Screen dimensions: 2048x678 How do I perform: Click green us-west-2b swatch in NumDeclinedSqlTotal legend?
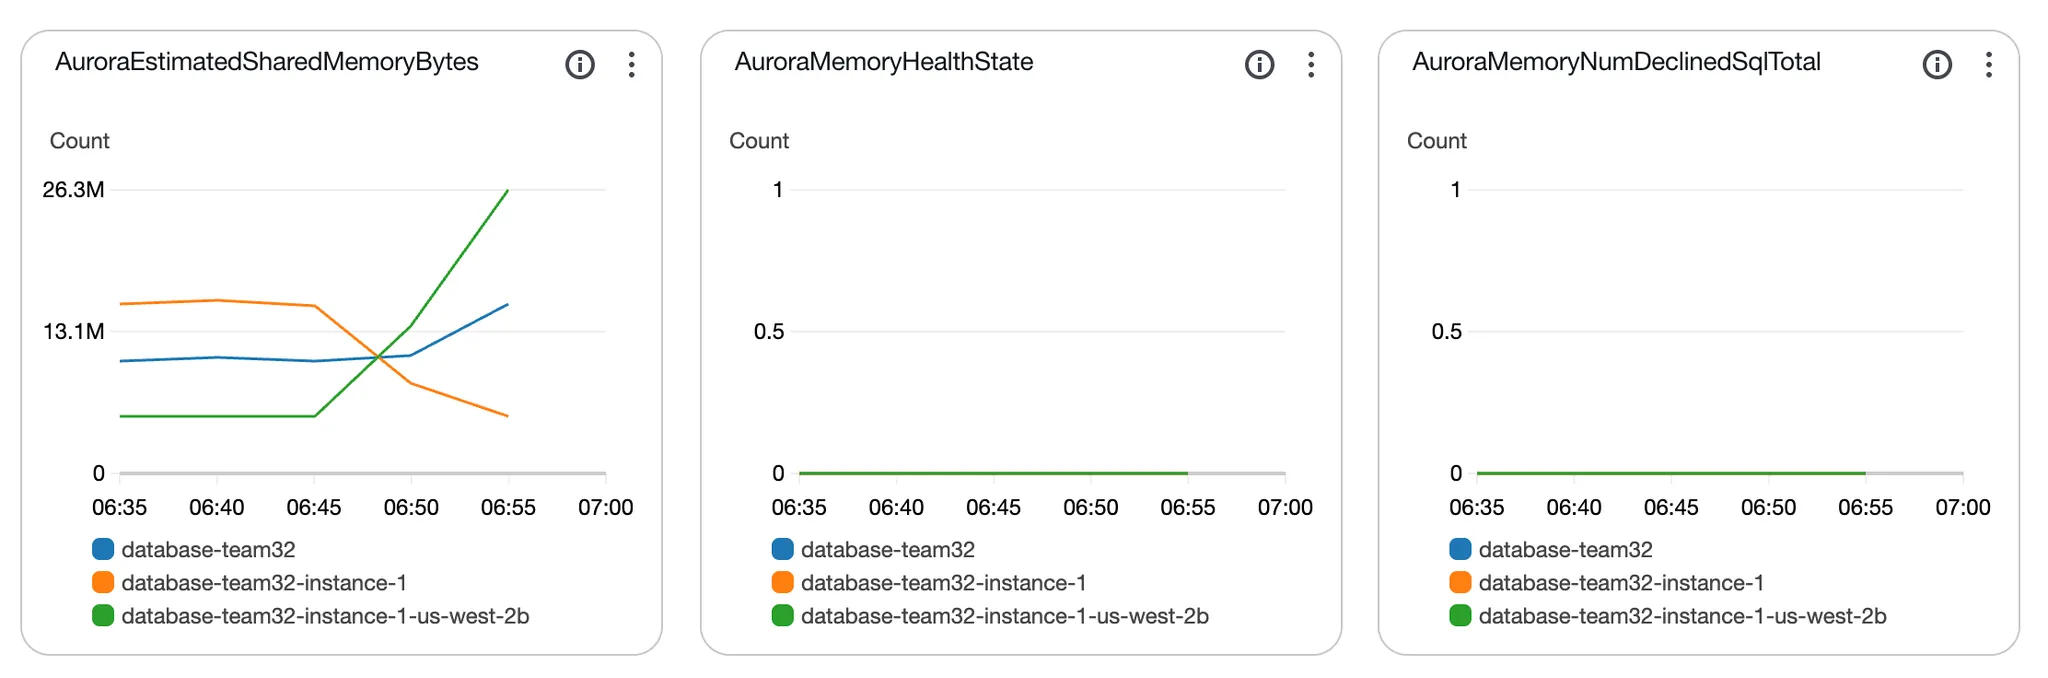[x=1460, y=616]
